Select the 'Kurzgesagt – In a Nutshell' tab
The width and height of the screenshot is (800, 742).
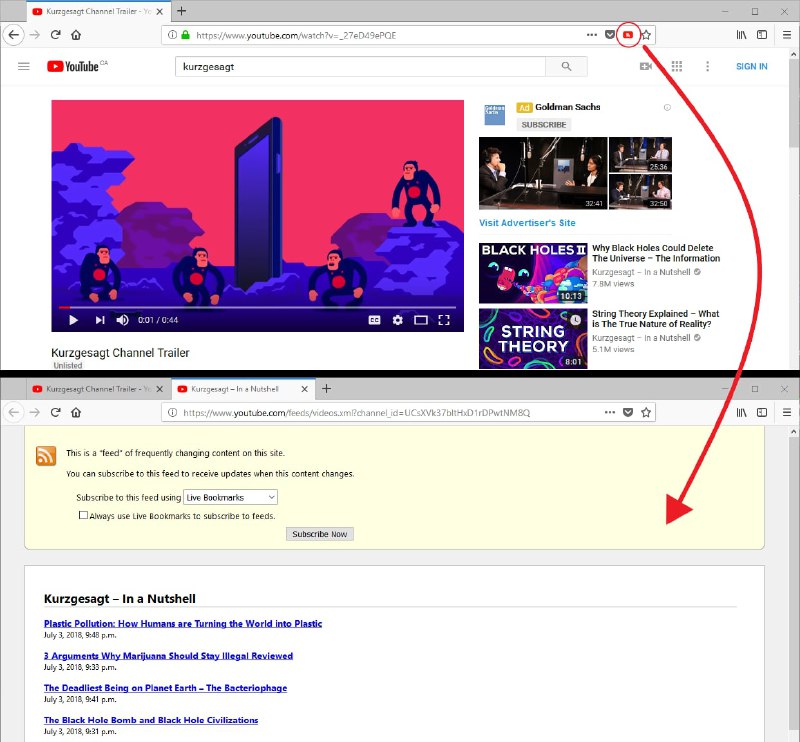click(240, 389)
